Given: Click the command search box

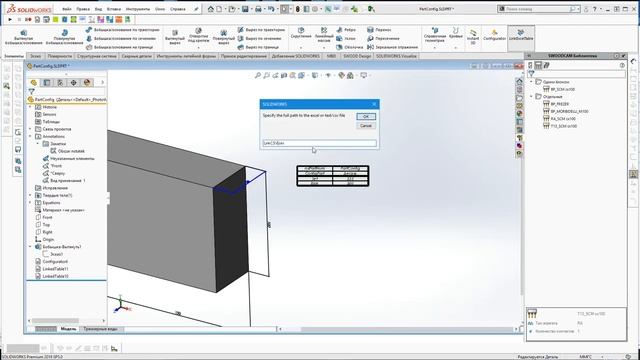Looking at the screenshot, I should click(x=539, y=9).
